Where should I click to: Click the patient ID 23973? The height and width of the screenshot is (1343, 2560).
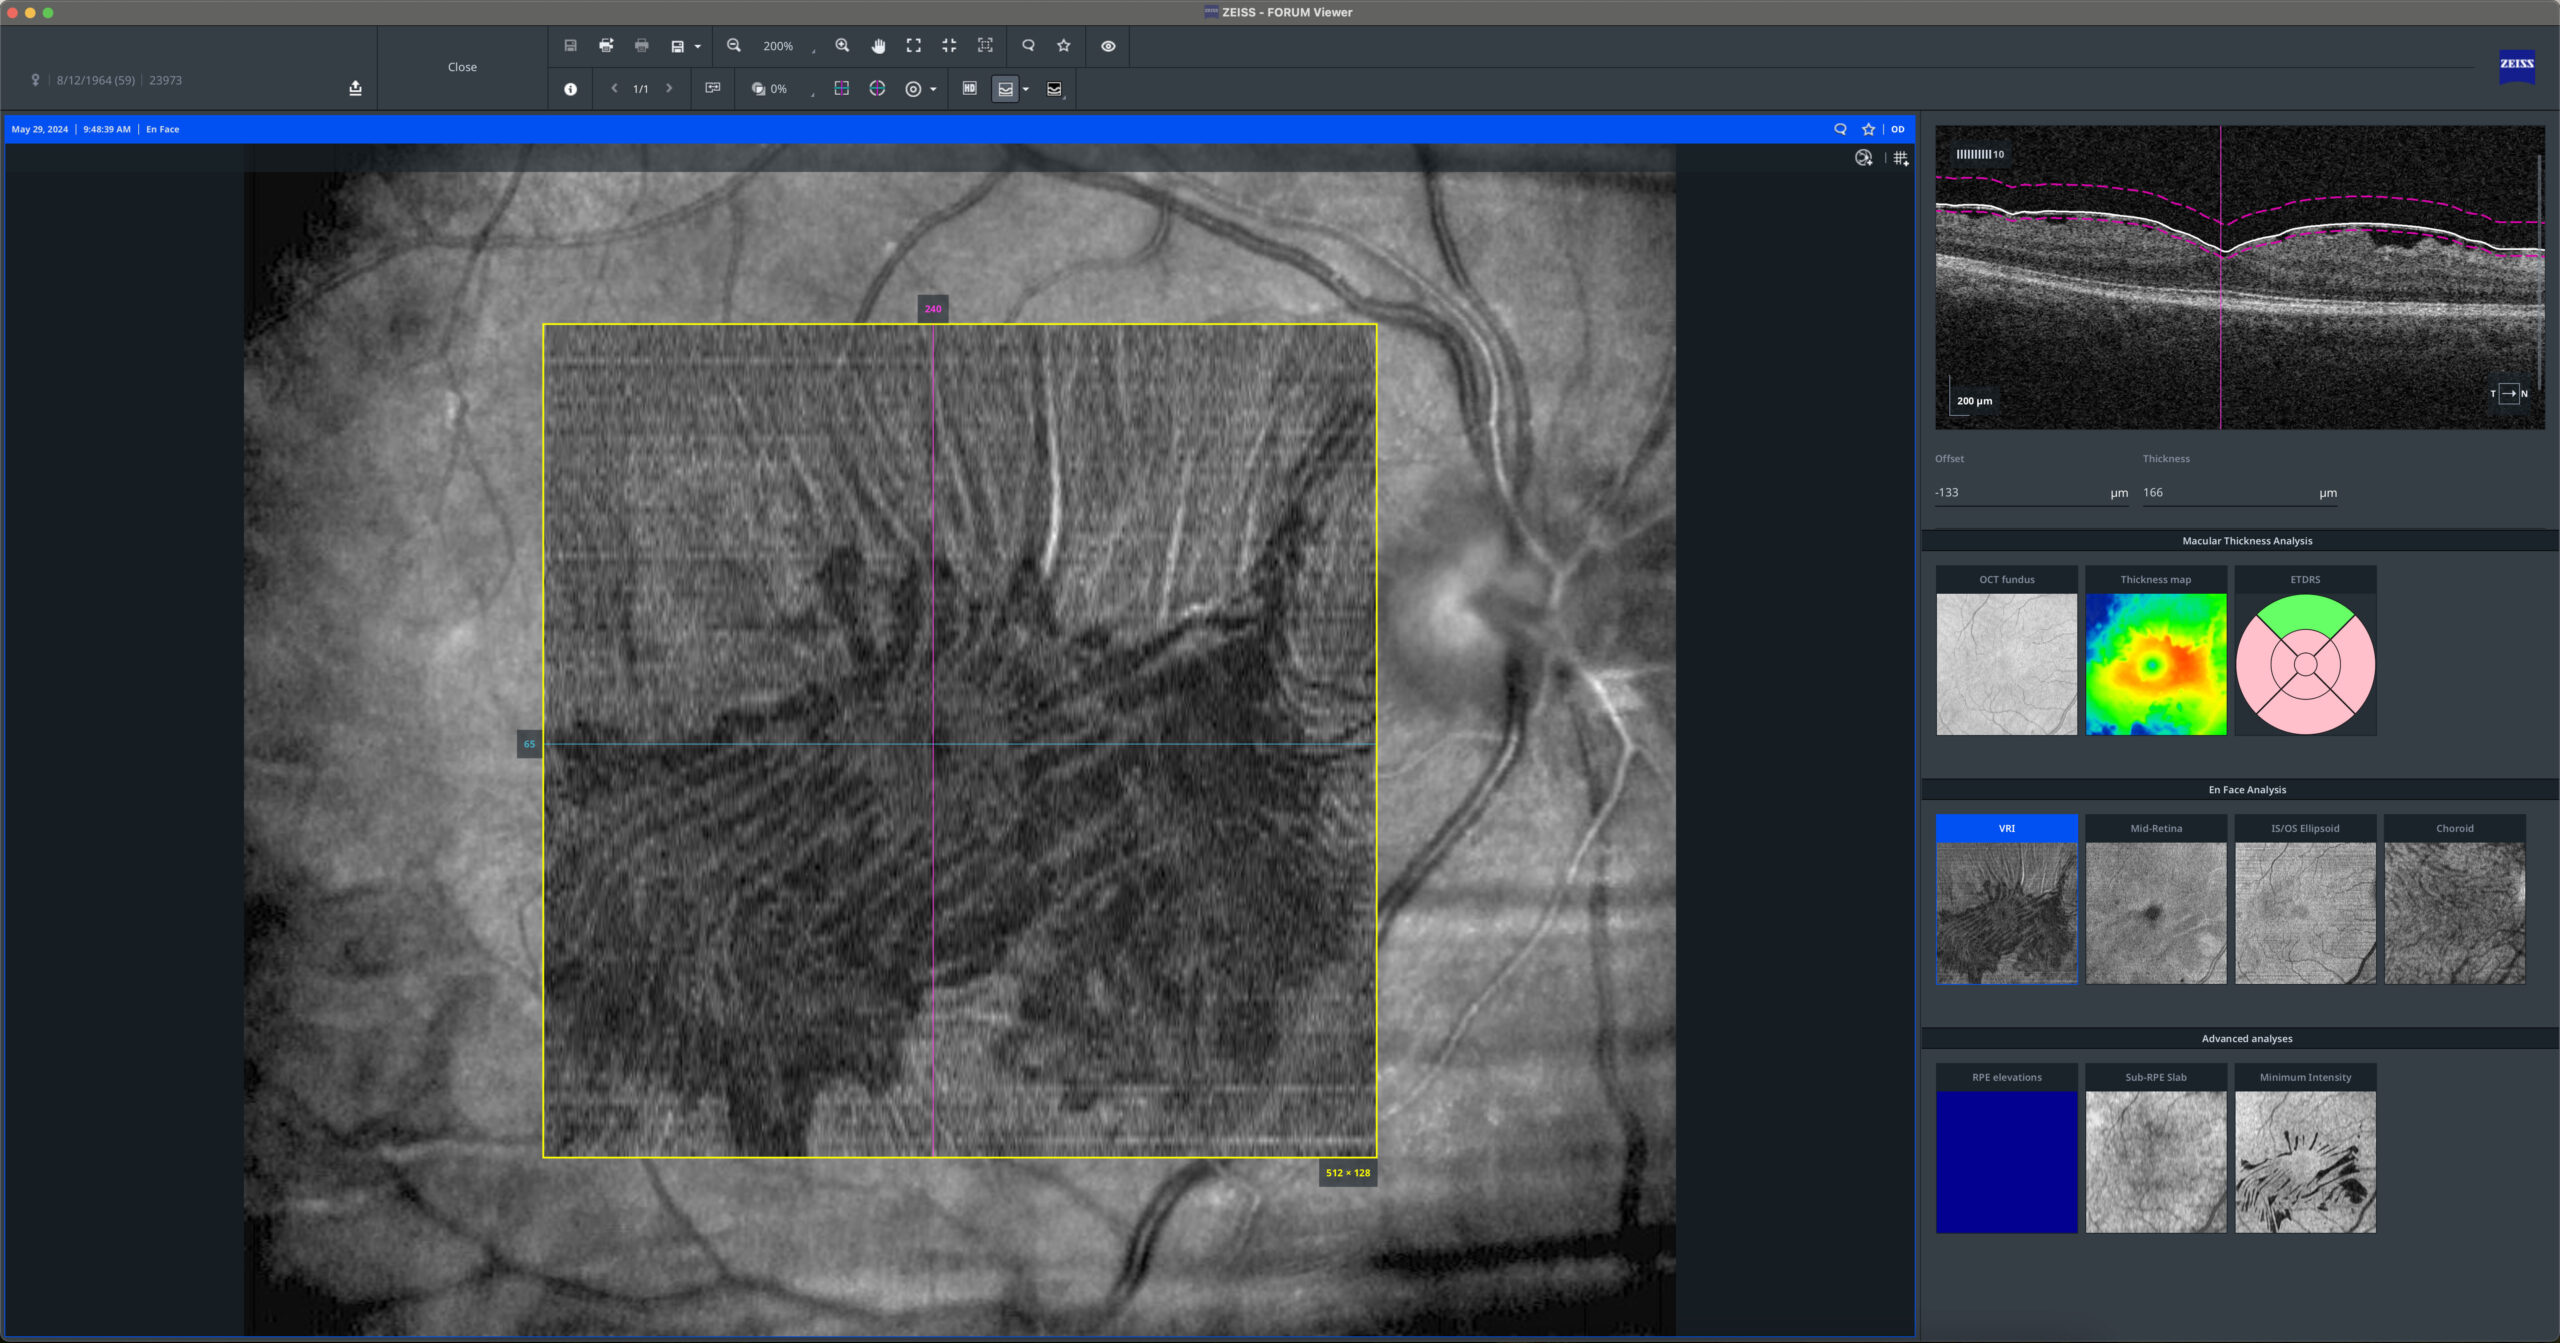(x=166, y=80)
